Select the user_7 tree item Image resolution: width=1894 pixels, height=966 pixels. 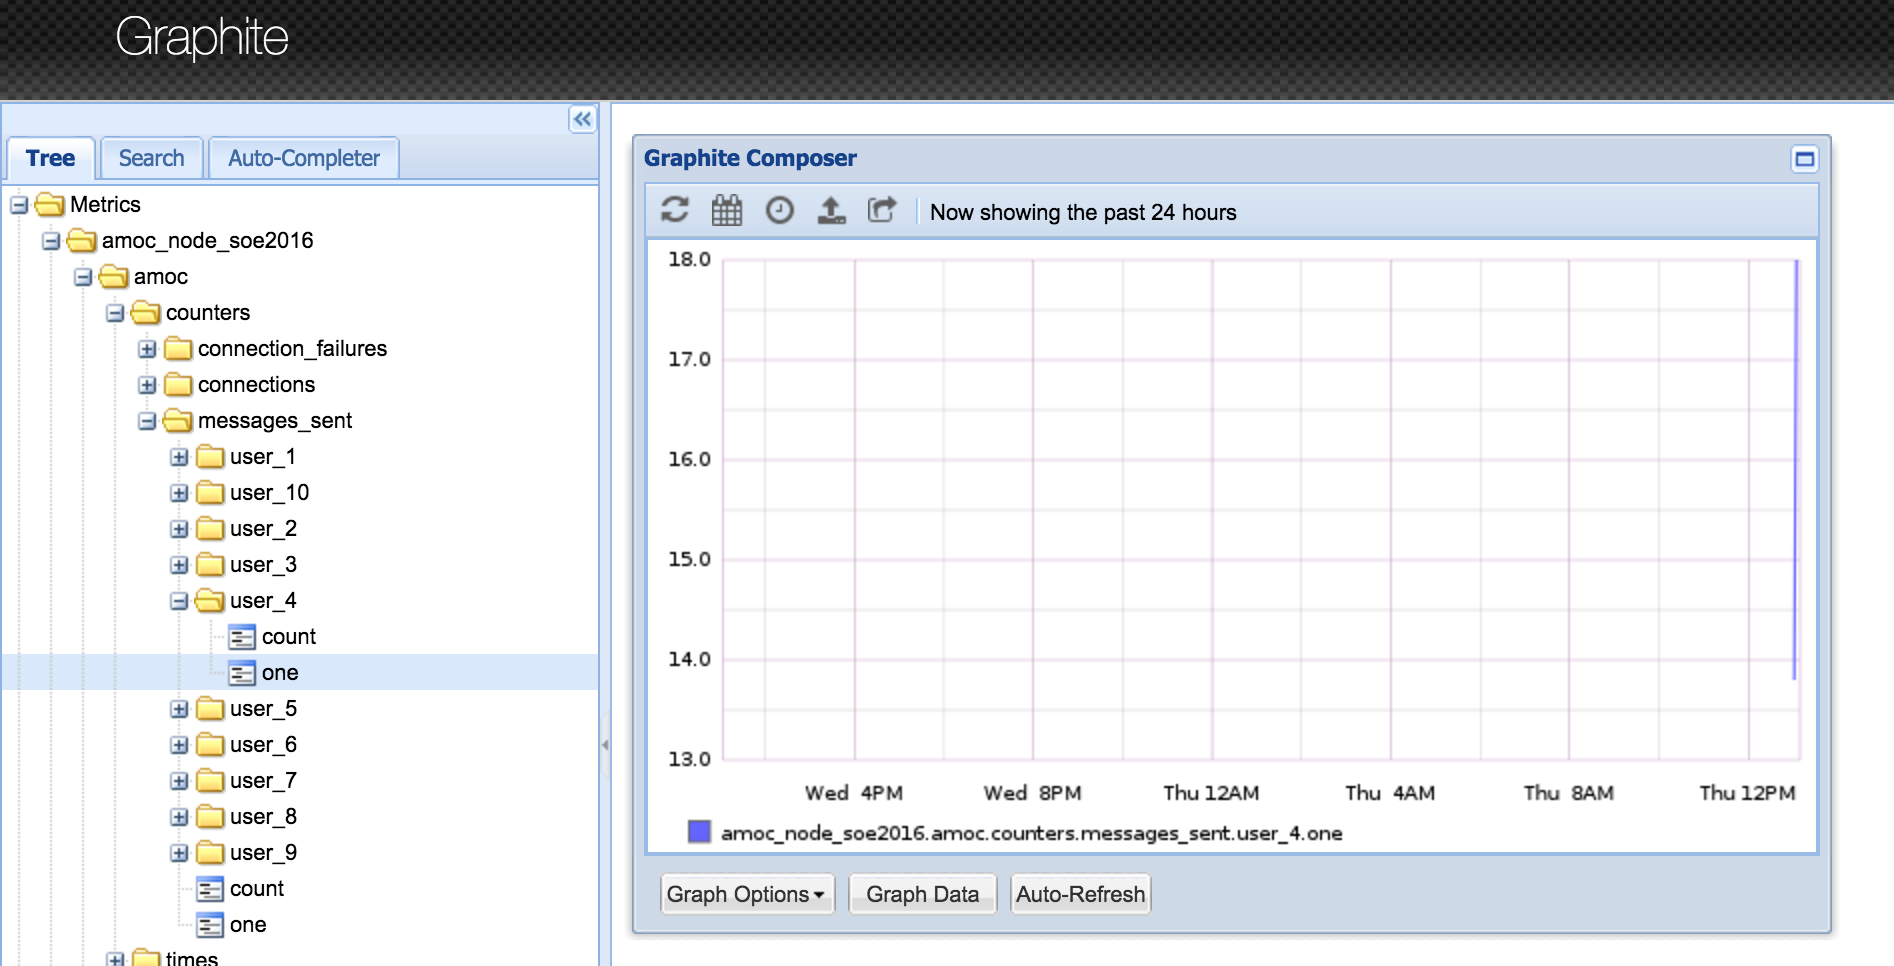263,781
